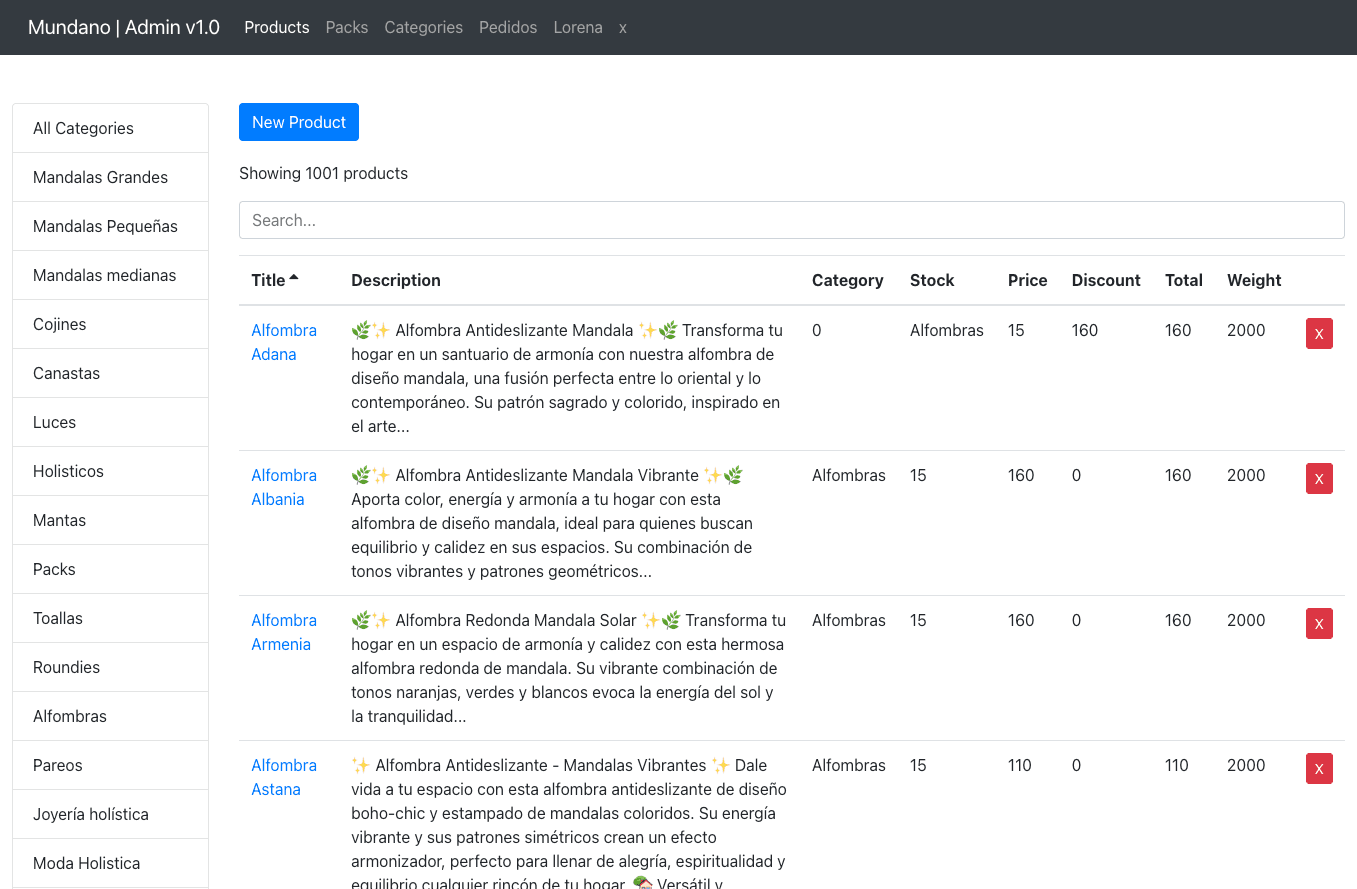This screenshot has width=1357, height=889.
Task: Click the New Product button
Action: click(x=298, y=122)
